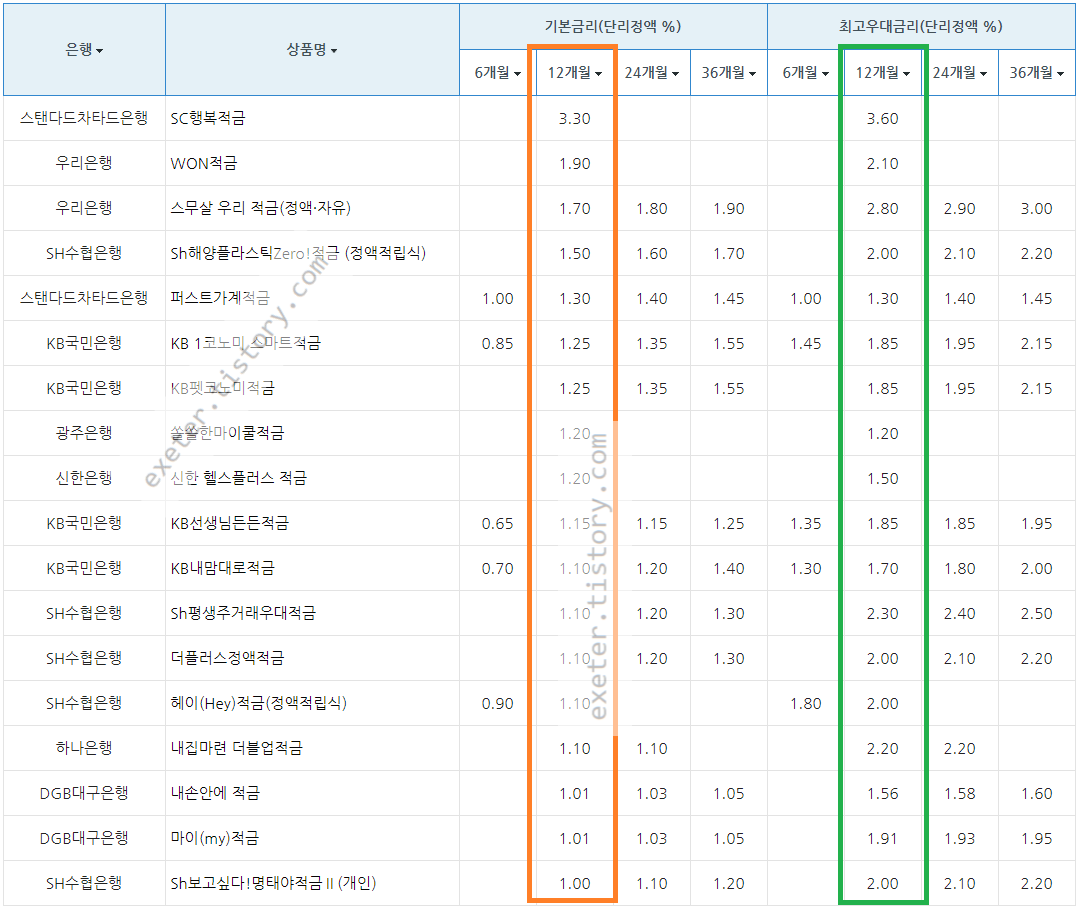Select the KB 1코노미 스마트적금 product

click(246, 343)
